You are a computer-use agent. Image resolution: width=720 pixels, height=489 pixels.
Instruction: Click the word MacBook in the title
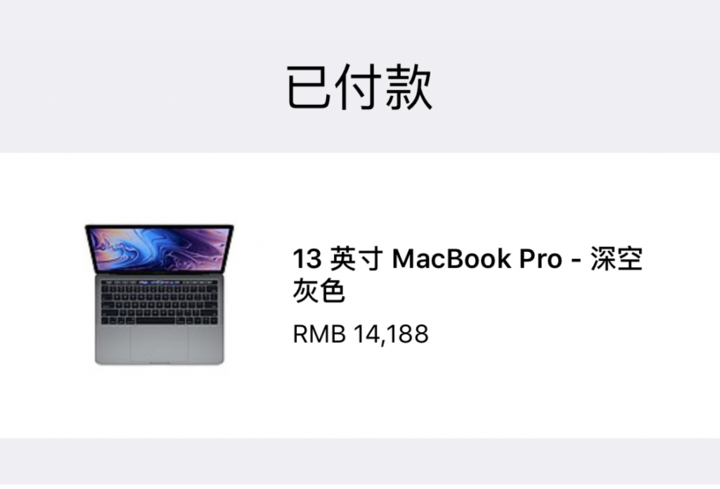(451, 259)
